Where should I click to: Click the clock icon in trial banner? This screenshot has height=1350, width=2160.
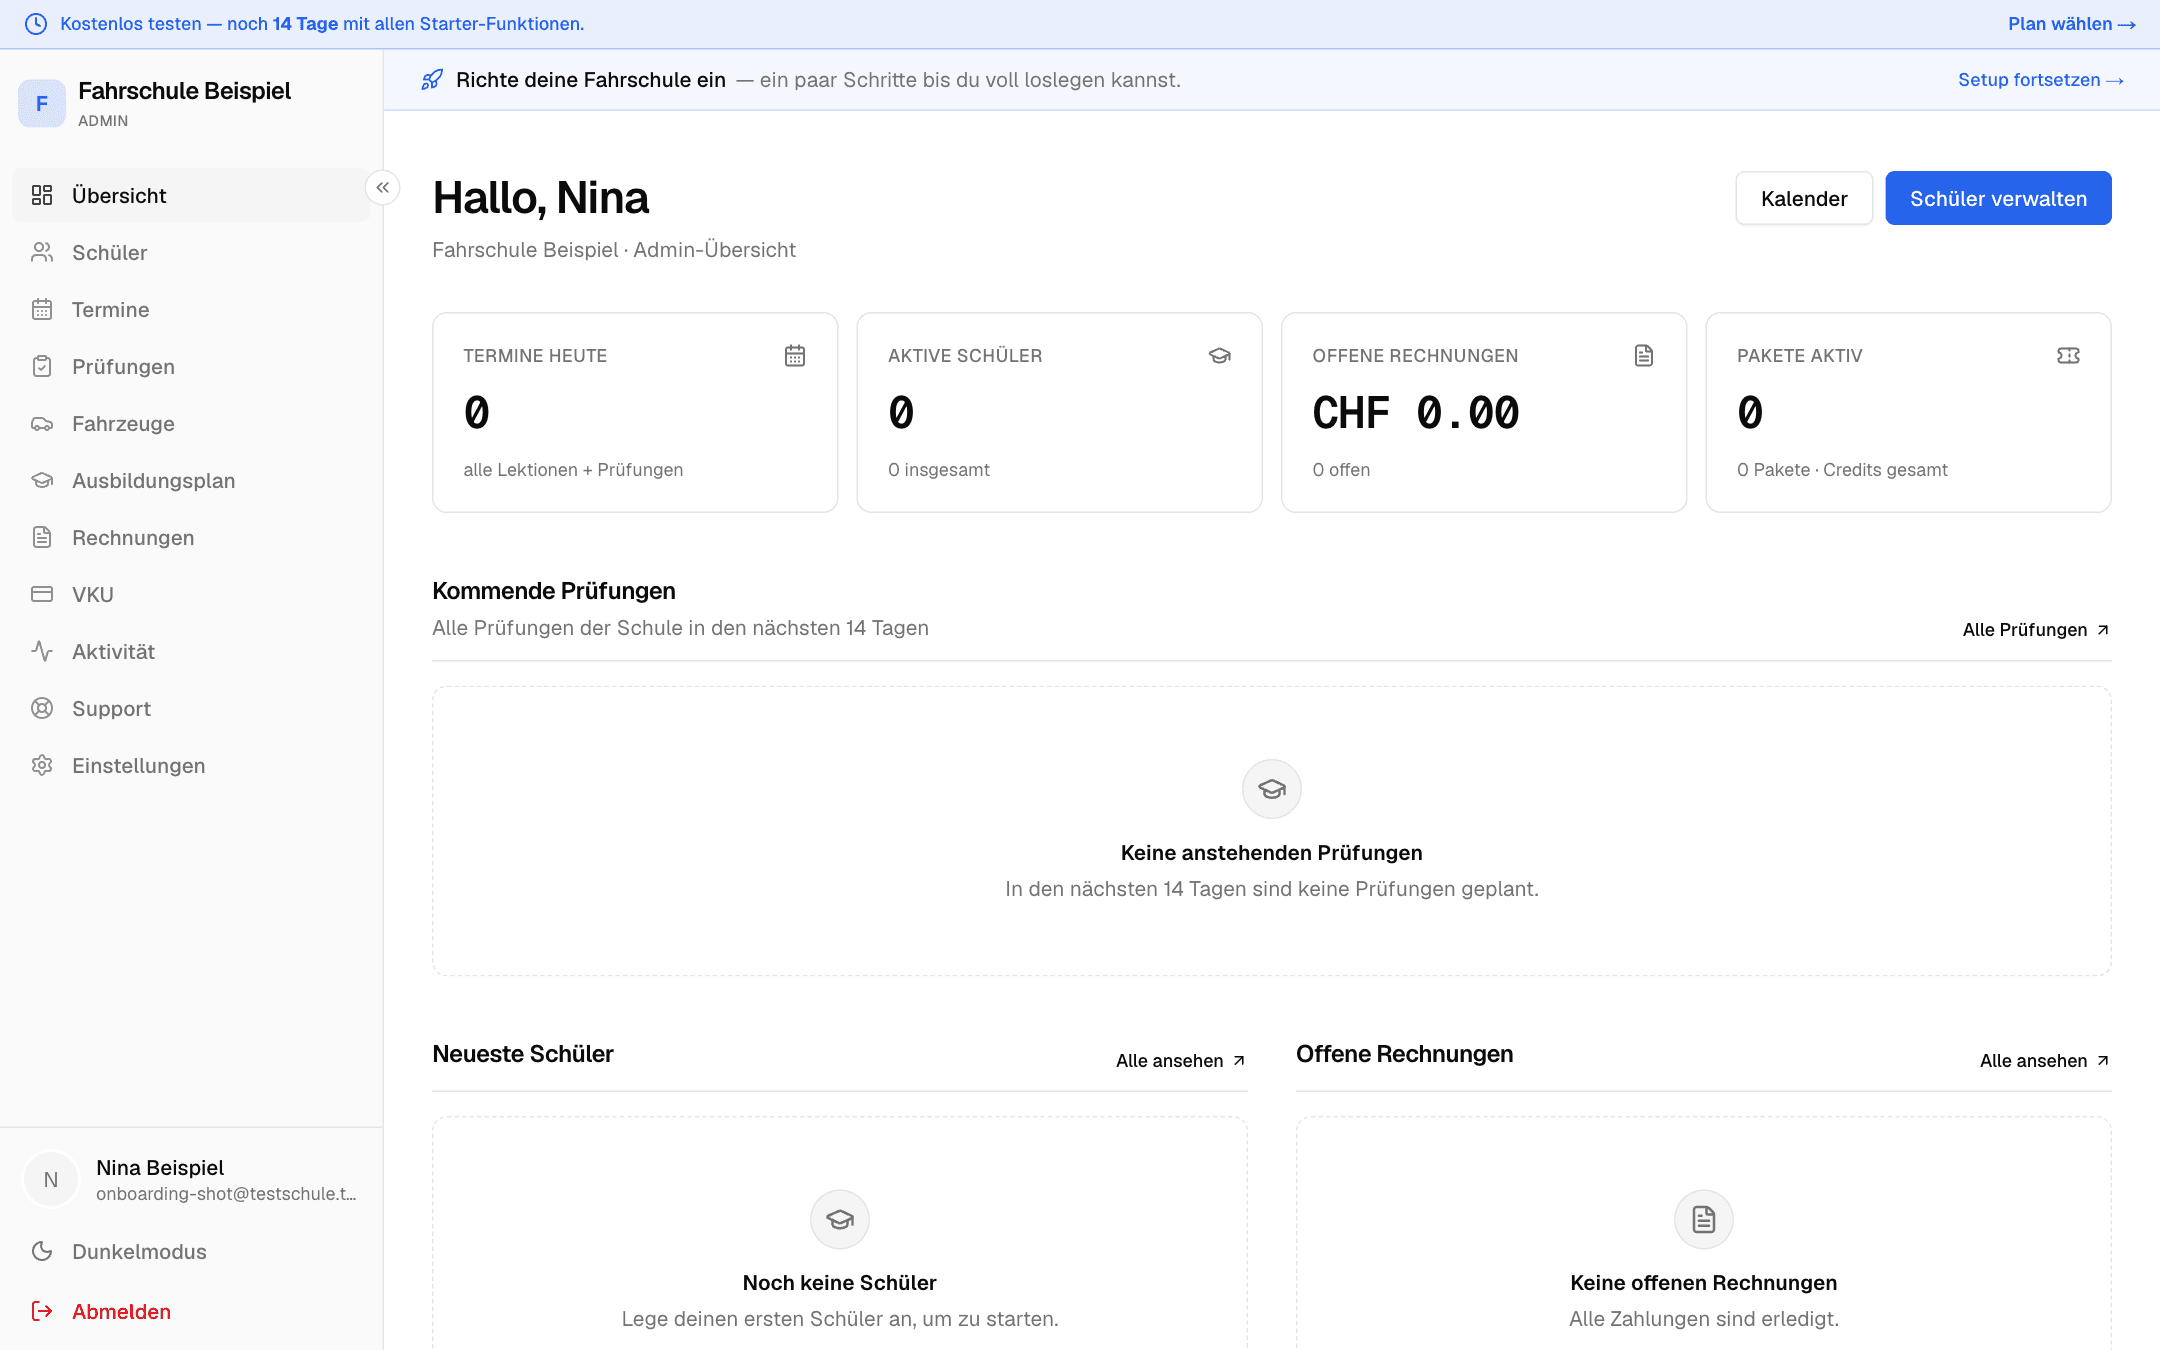[36, 24]
